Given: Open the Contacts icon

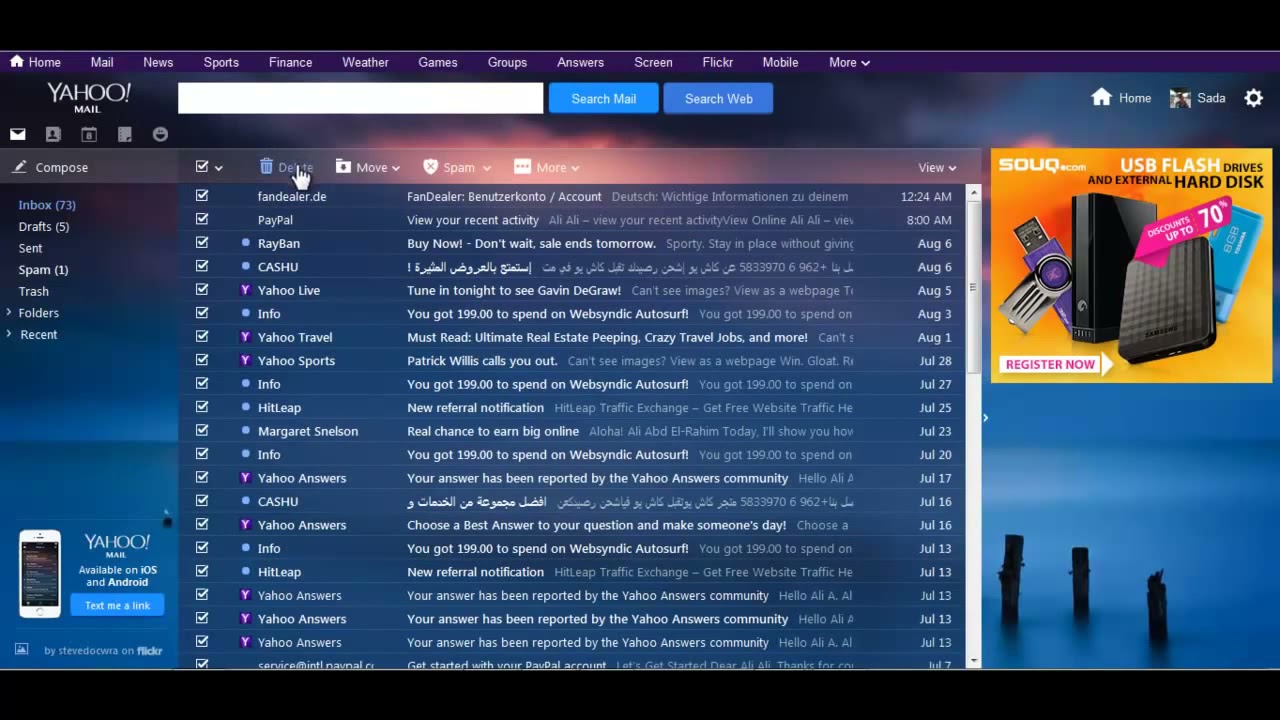Looking at the screenshot, I should [x=53, y=134].
